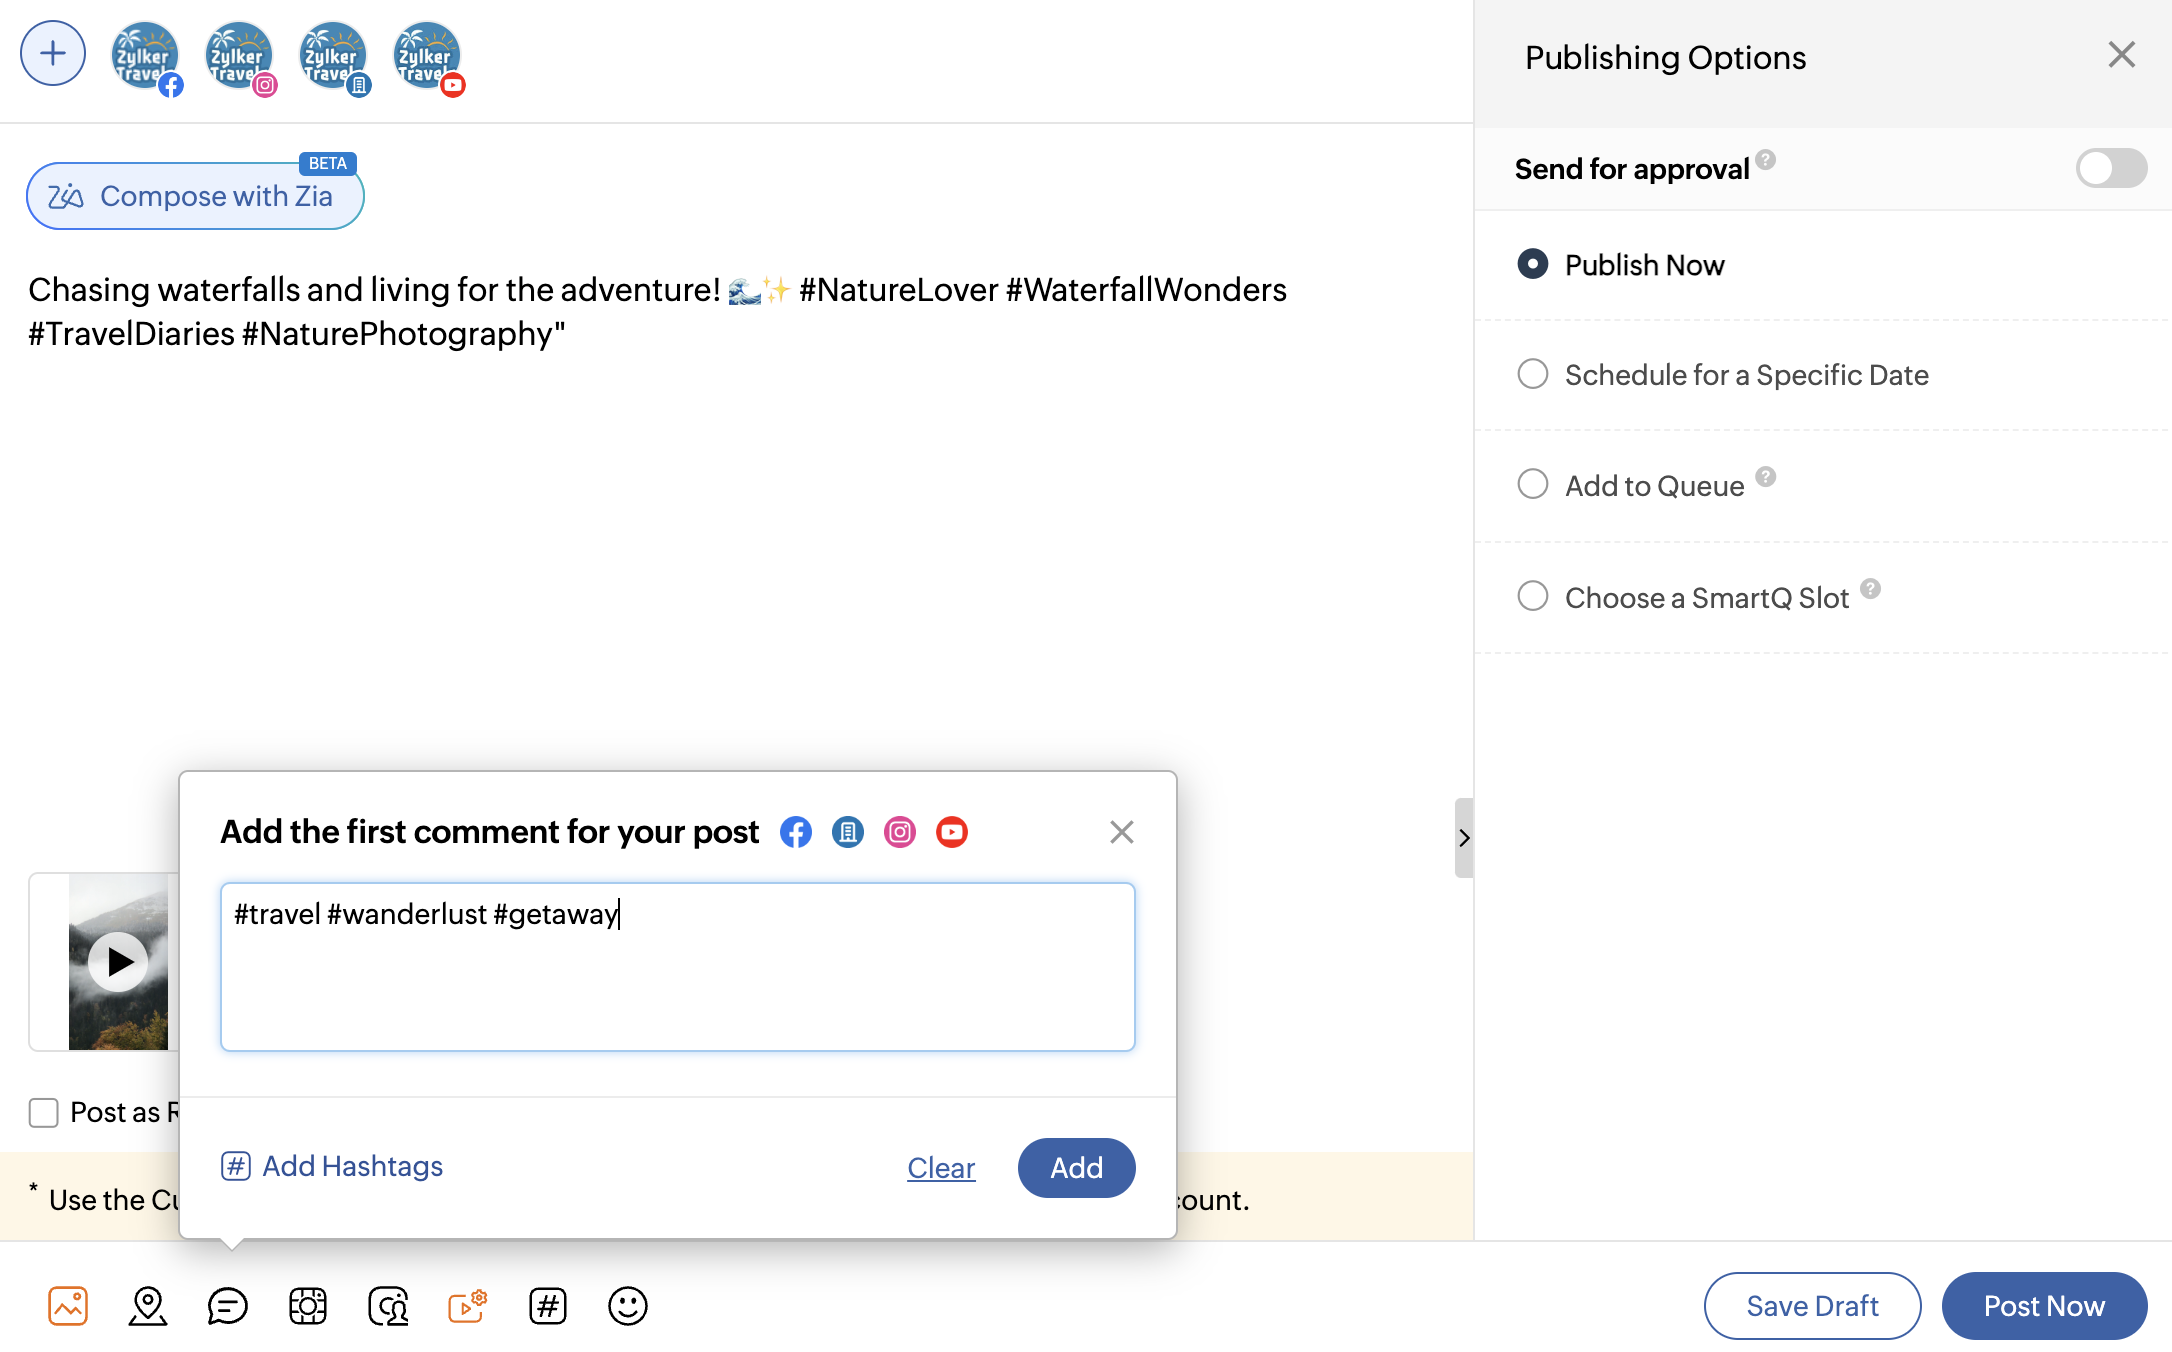Select Schedule for a Specific Date option
The width and height of the screenshot is (2172, 1352).
tap(1533, 375)
